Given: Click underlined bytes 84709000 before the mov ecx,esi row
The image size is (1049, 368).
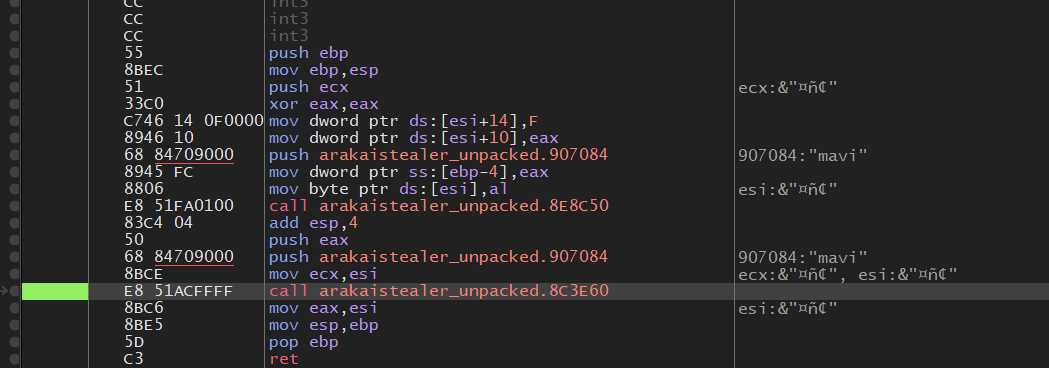Looking at the screenshot, I should (194, 257).
